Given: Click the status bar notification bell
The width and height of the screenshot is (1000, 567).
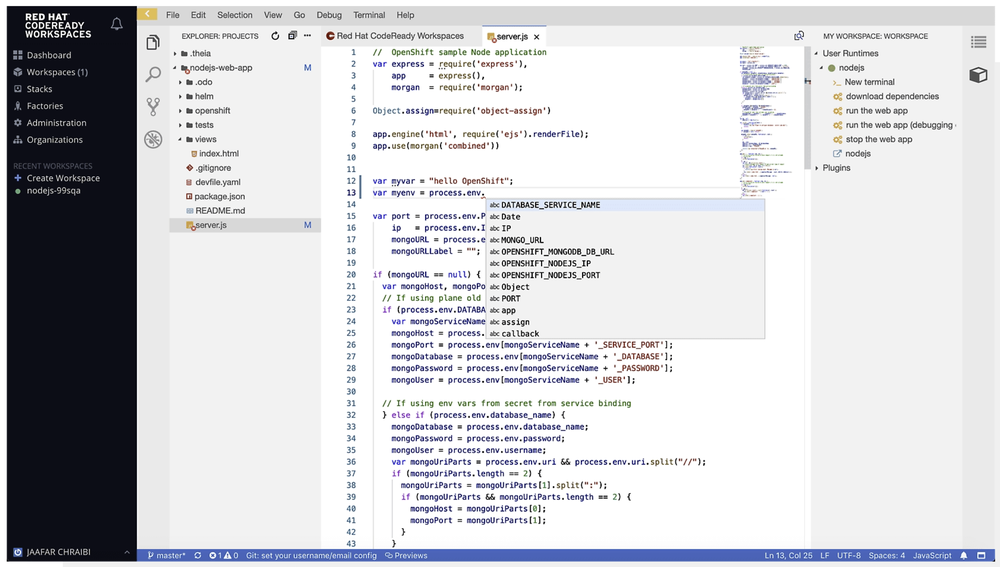Looking at the screenshot, I should tap(964, 556).
